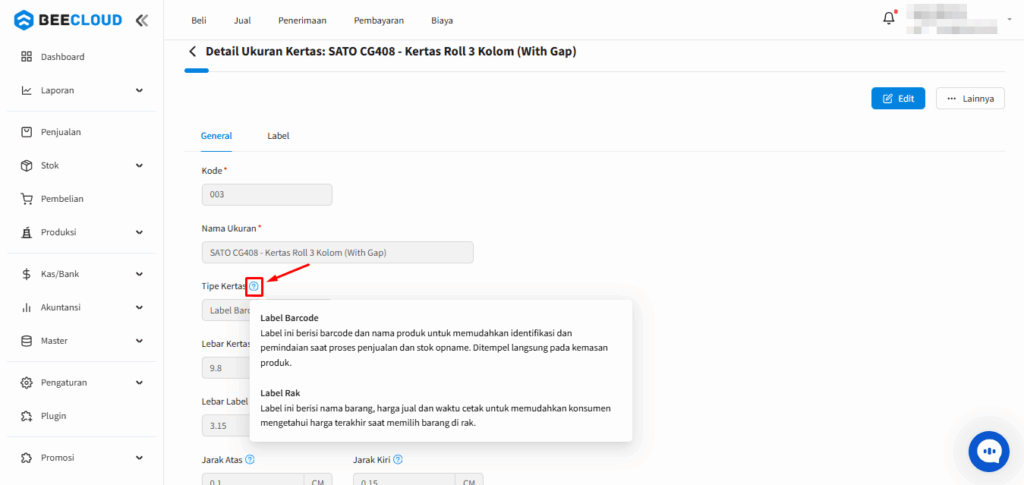Open the user account dropdown arrow

pyautogui.click(x=1010, y=20)
